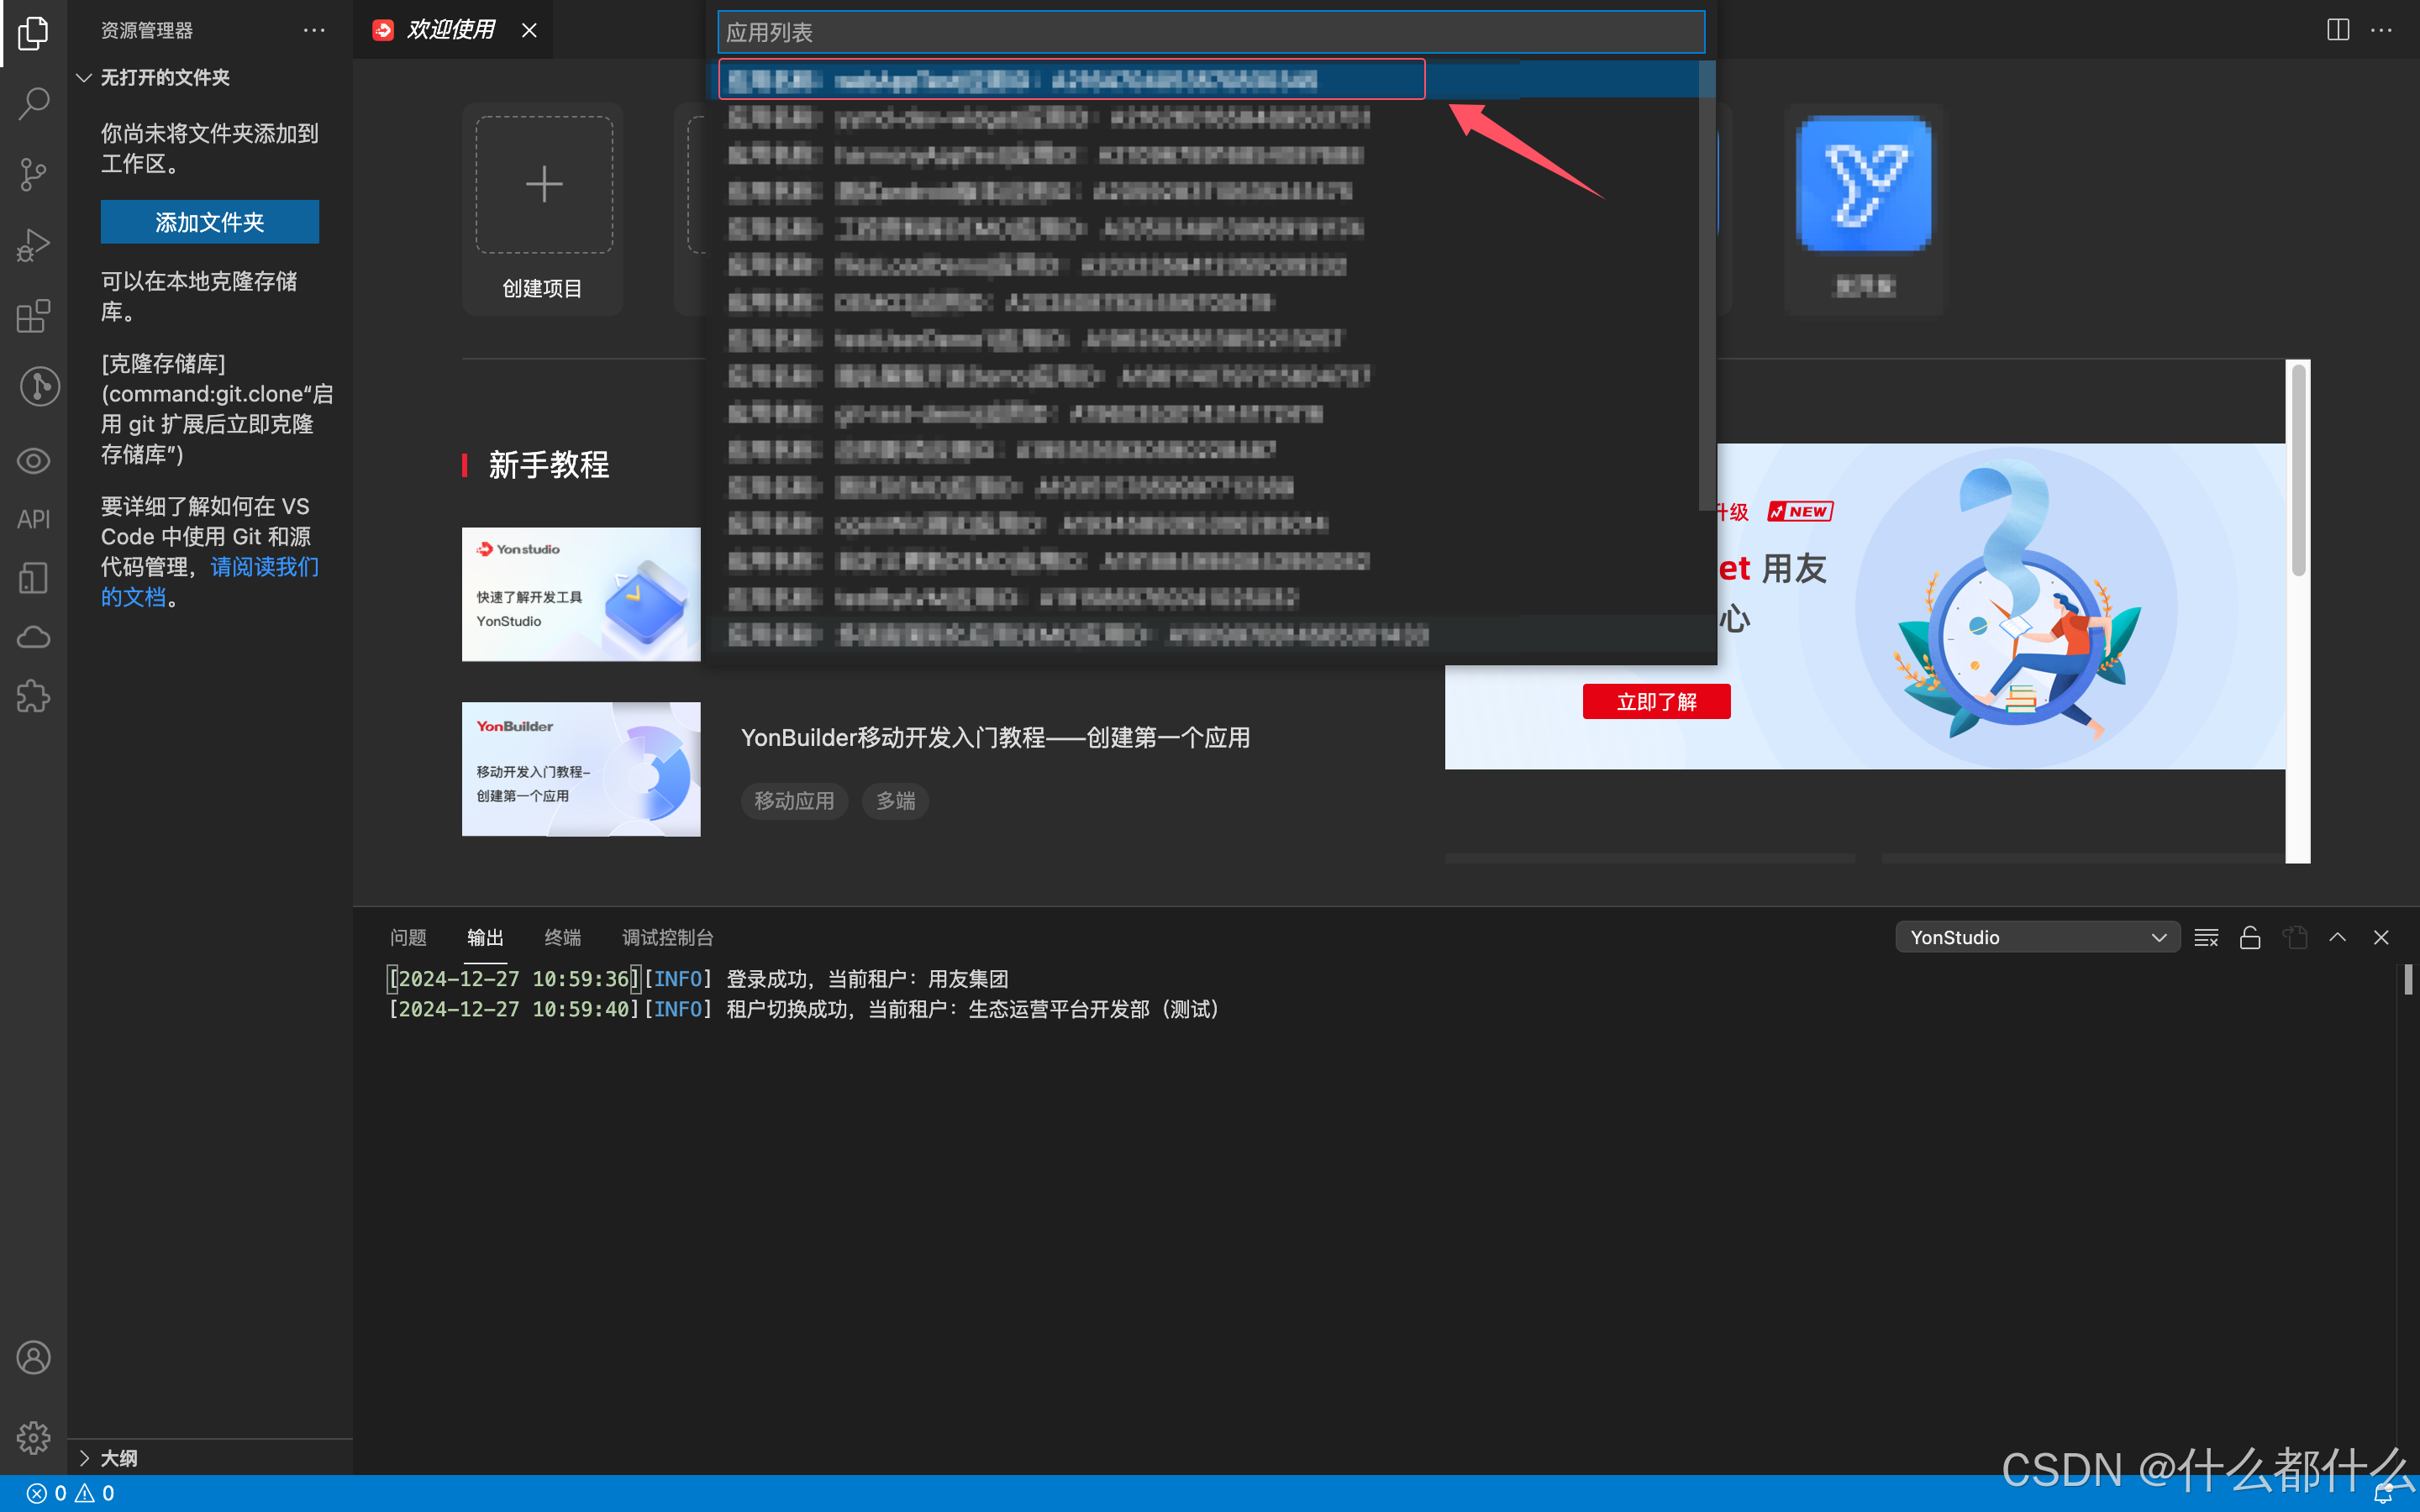Clear output using the clear list icon
Screen dimensions: 2420x1512
(x=2206, y=937)
